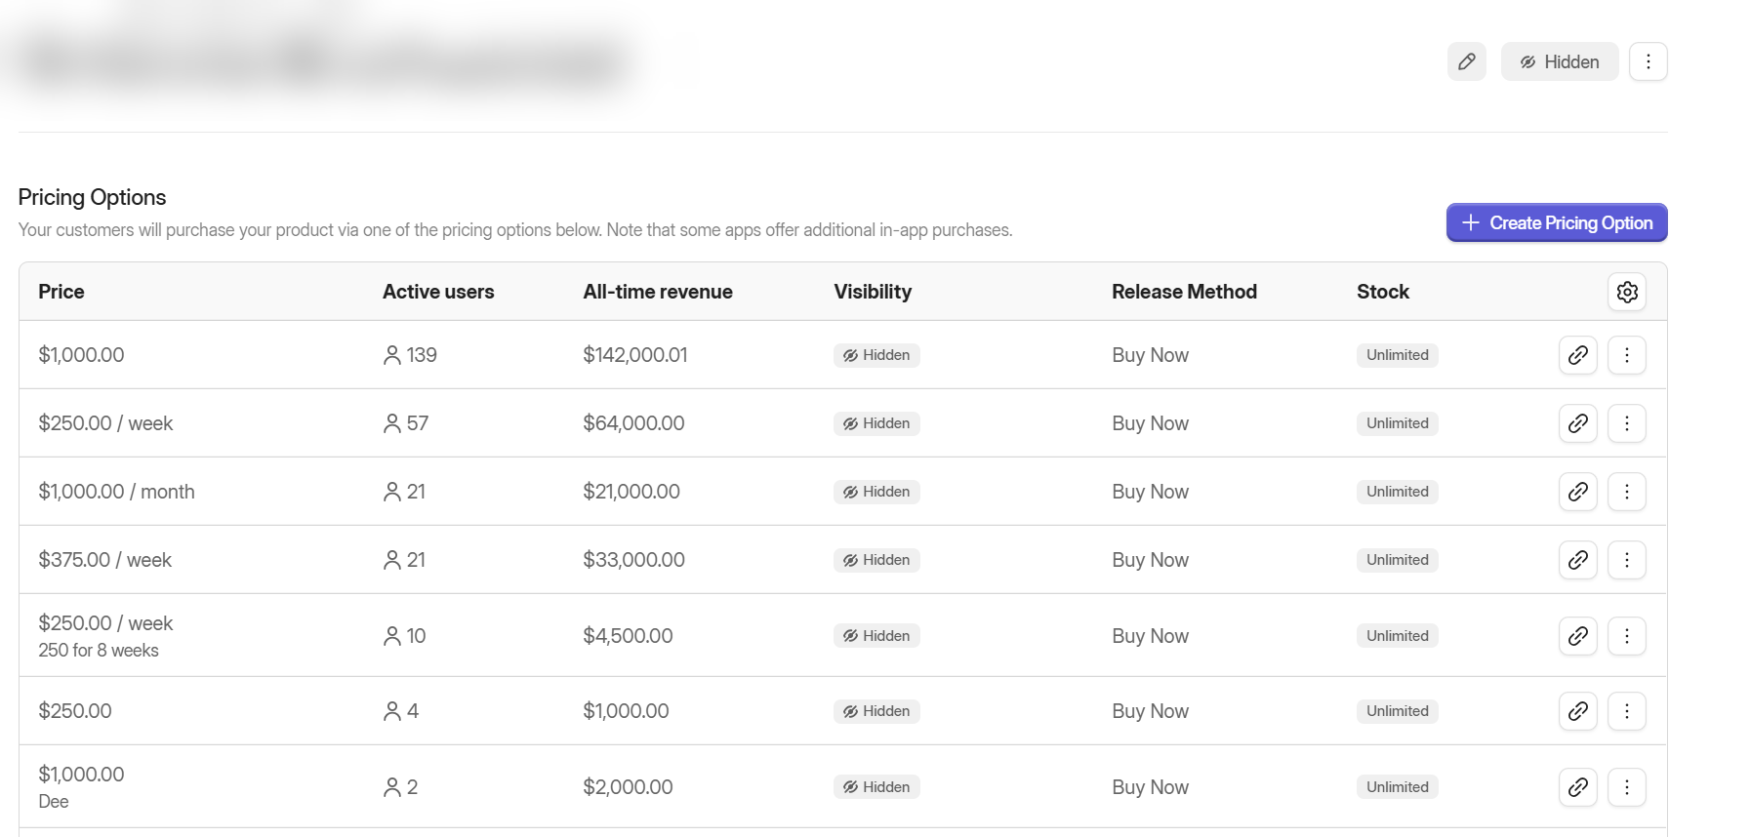This screenshot has width=1751, height=837.
Task: Click Hidden badge in $21,000.00 row
Action: (x=876, y=492)
